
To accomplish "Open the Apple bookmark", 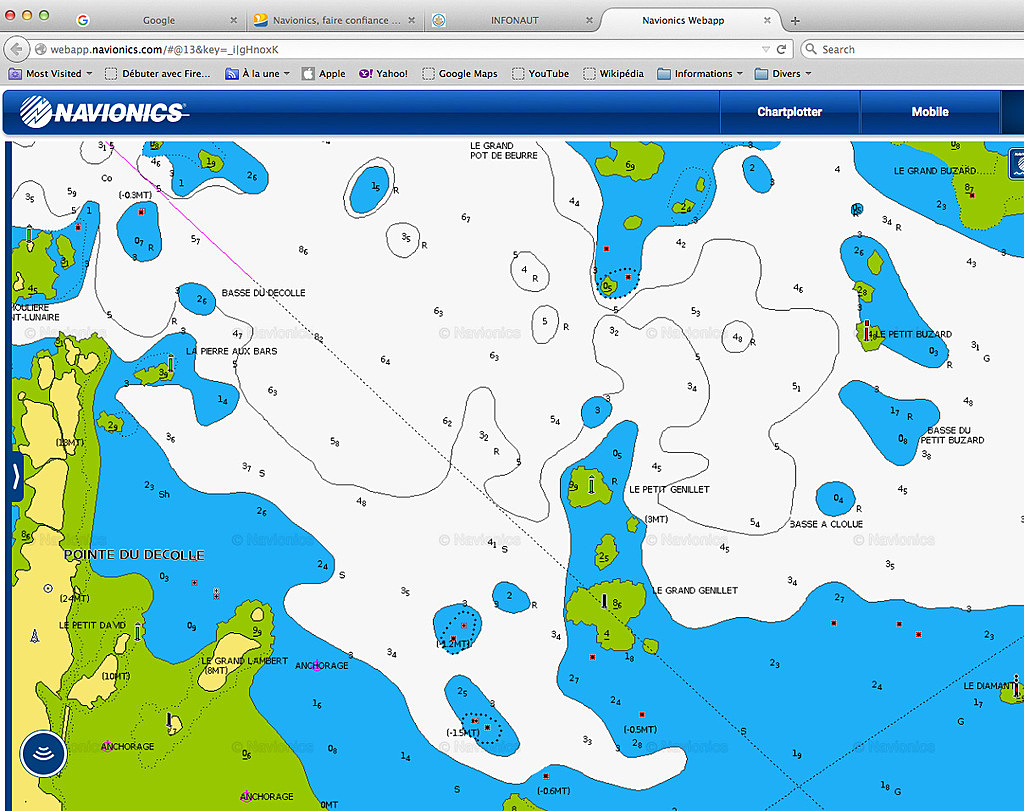I will [x=324, y=74].
